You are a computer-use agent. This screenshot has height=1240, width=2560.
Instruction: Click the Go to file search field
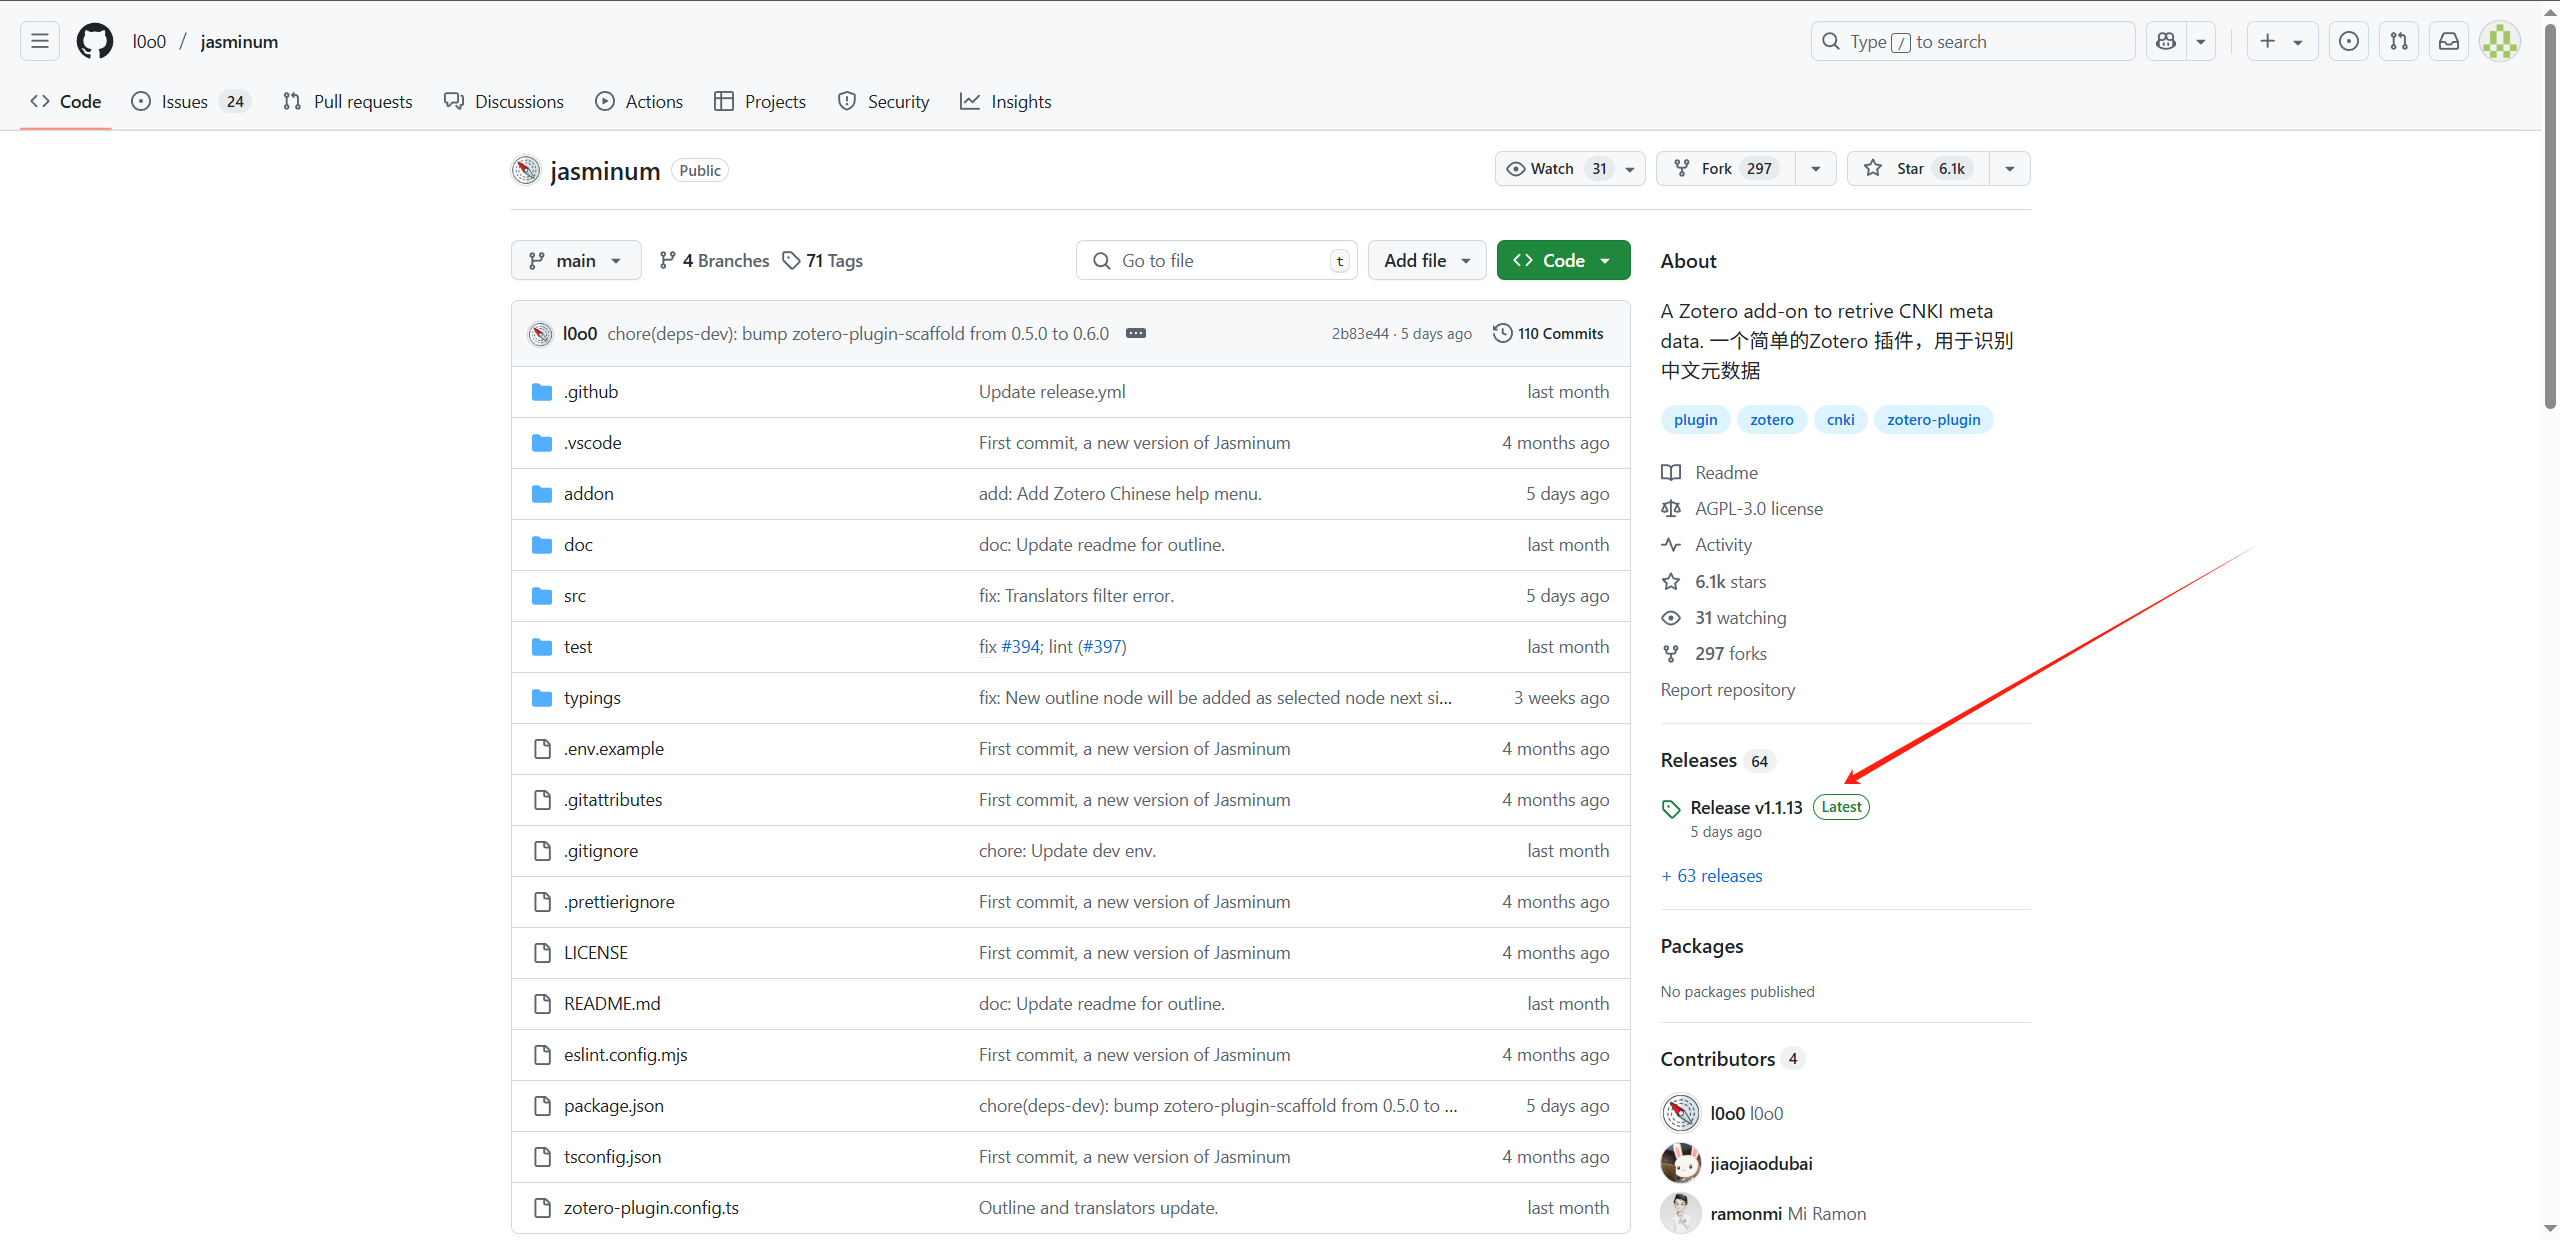click(1215, 260)
